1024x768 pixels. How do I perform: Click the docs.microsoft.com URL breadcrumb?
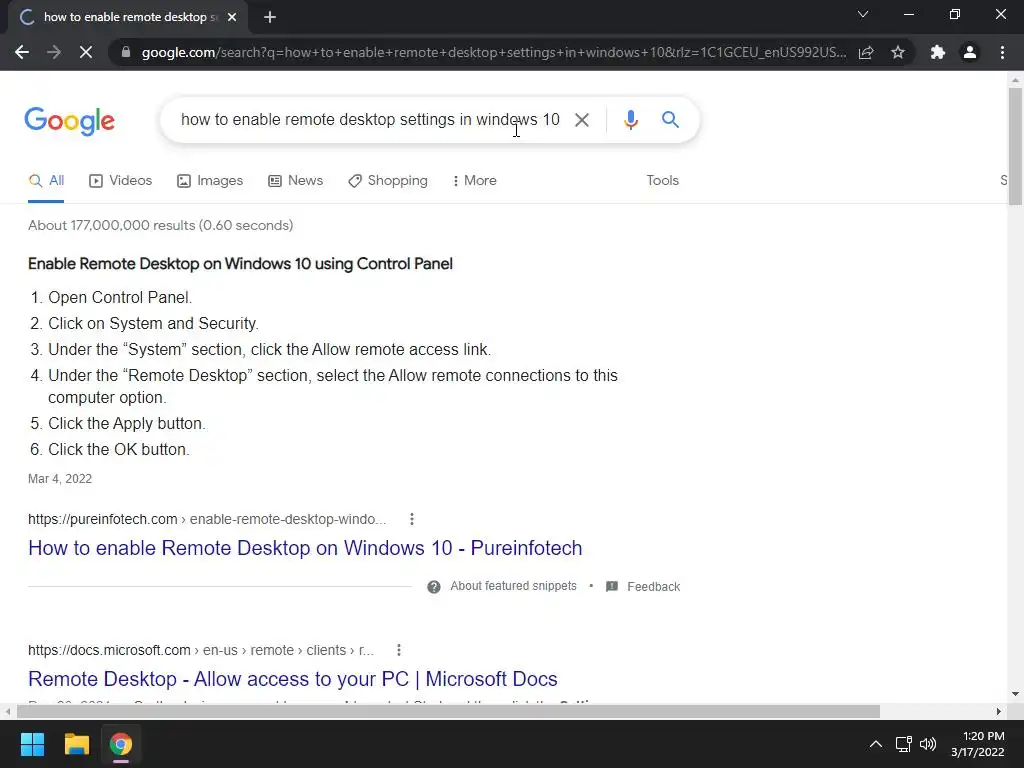click(200, 650)
